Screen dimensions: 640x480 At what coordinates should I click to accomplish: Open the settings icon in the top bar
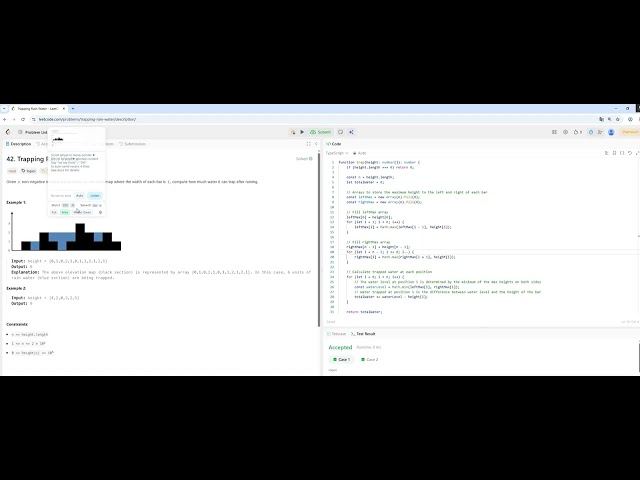[x=565, y=132]
